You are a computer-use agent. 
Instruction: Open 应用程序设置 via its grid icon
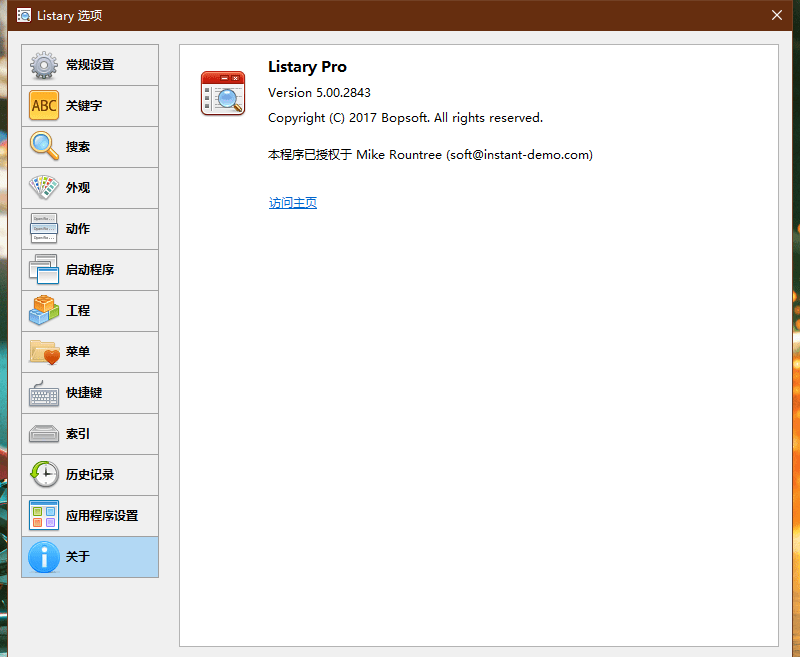coord(44,516)
